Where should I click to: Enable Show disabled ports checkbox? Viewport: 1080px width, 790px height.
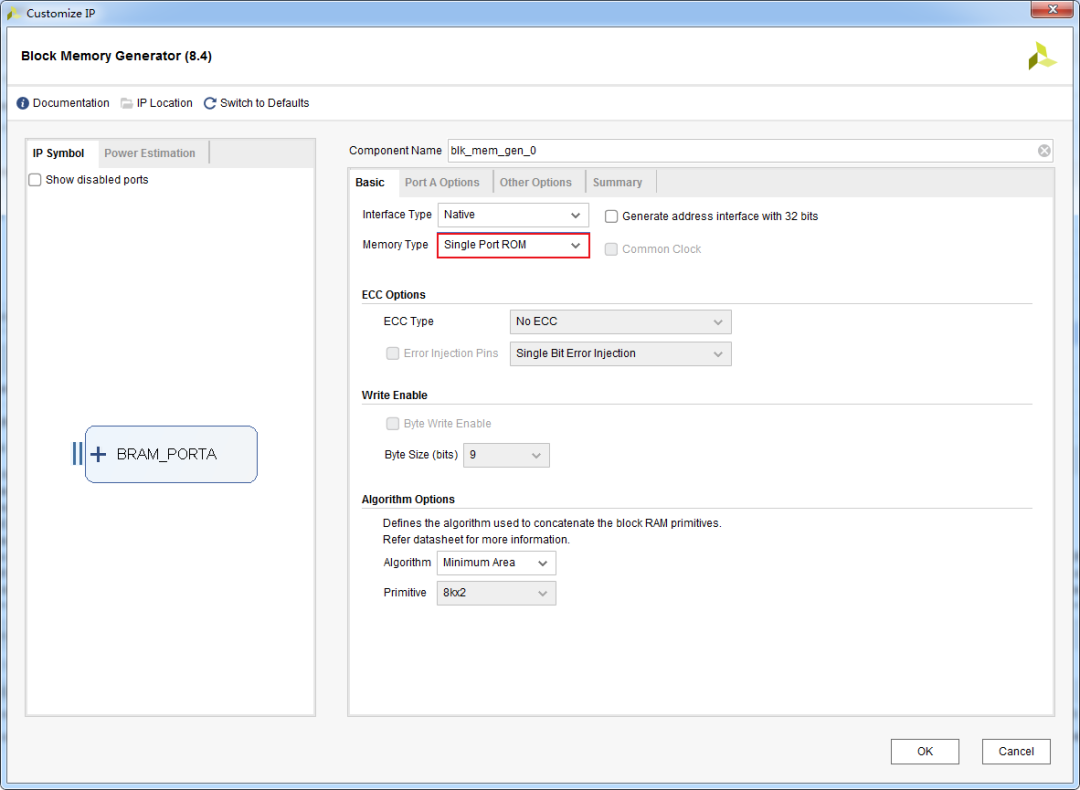coord(35,180)
